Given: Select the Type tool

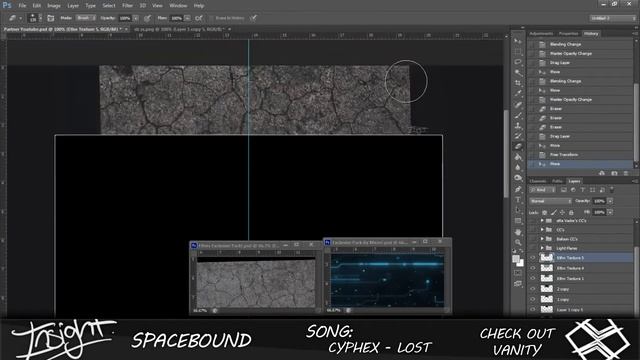Looking at the screenshot, I should coord(518,200).
